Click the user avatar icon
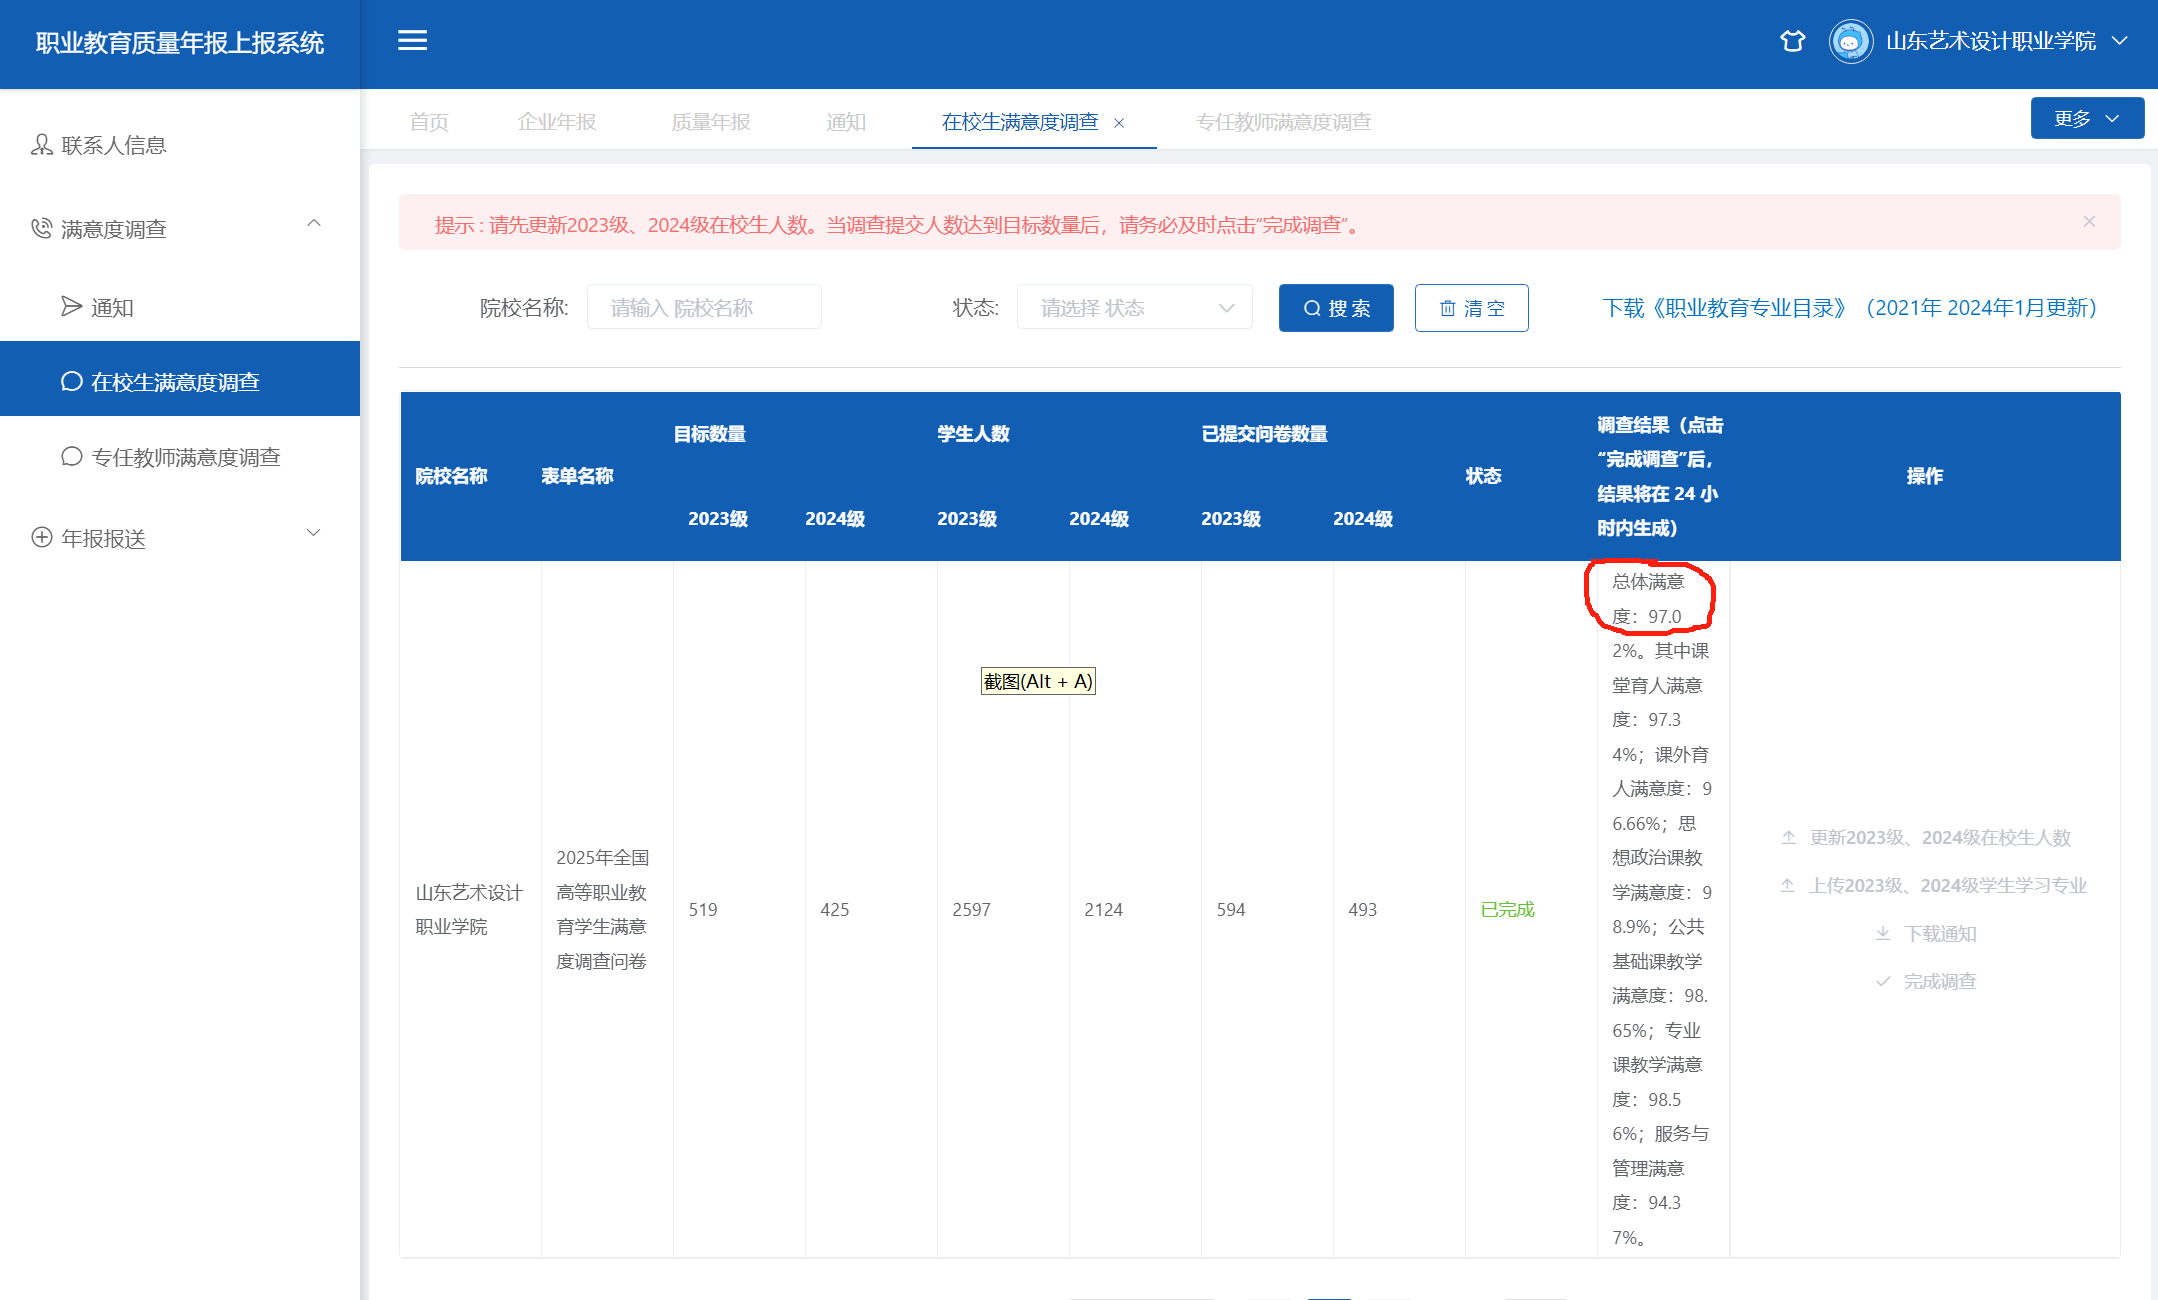Image resolution: width=2158 pixels, height=1300 pixels. point(1850,42)
